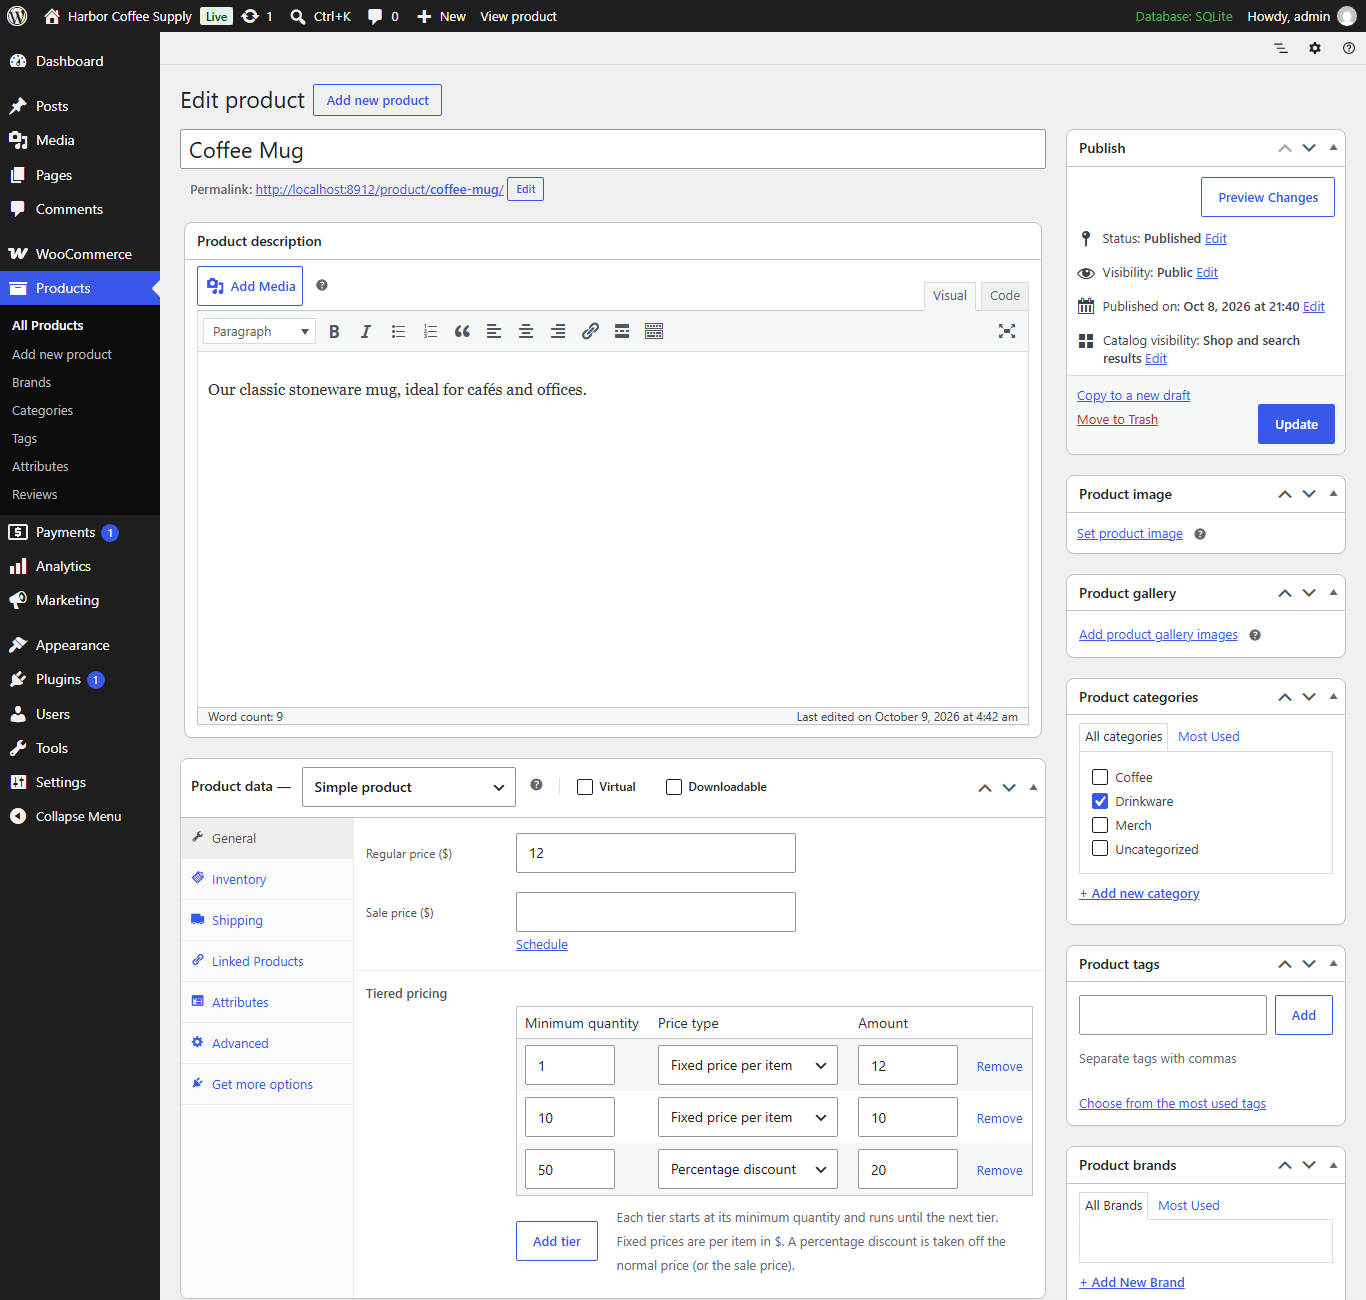1366x1300 pixels.
Task: Align description text to the right
Action: [x=558, y=332]
